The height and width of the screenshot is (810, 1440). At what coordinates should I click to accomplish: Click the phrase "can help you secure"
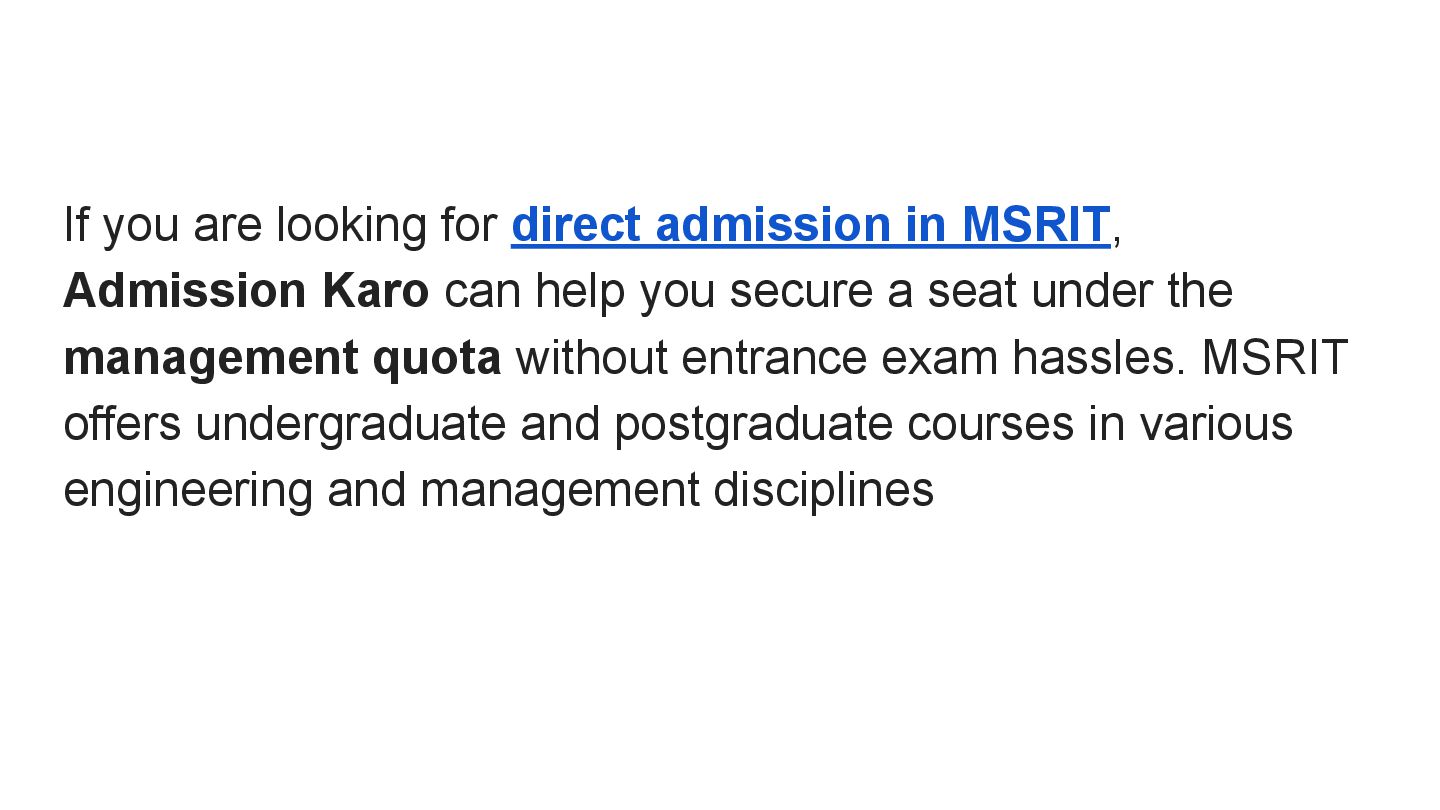pyautogui.click(x=656, y=291)
